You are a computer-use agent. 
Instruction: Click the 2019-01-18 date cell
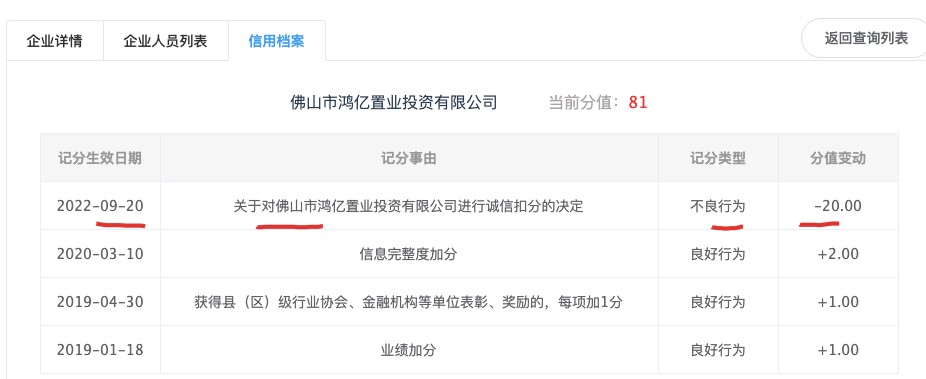[100, 349]
